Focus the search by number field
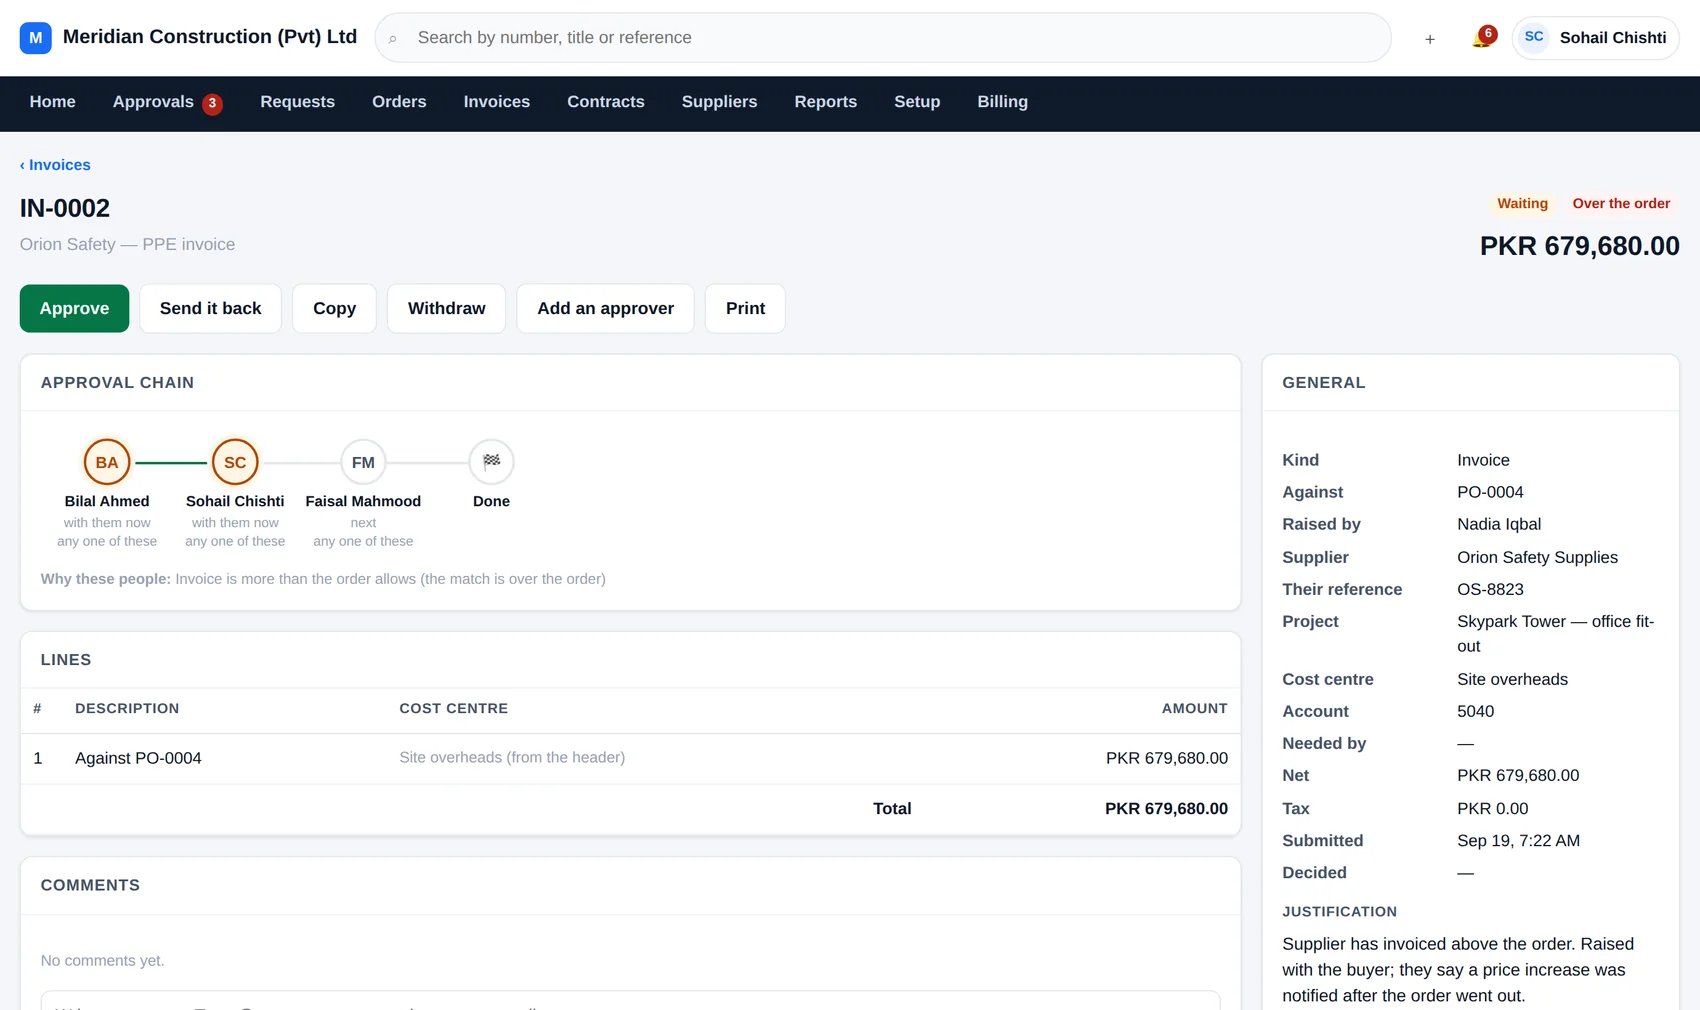The height and width of the screenshot is (1010, 1700). (883, 38)
